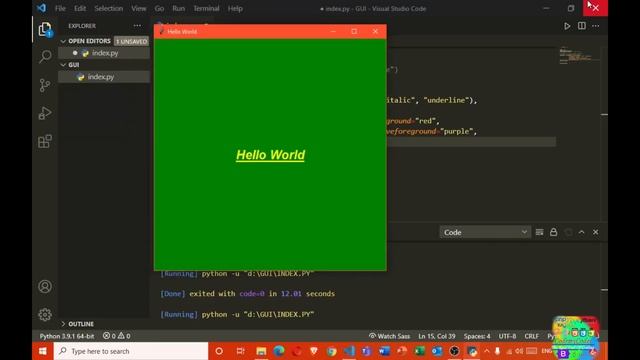This screenshot has width=640, height=360.
Task: Click the Windows Start button
Action: 43,351
